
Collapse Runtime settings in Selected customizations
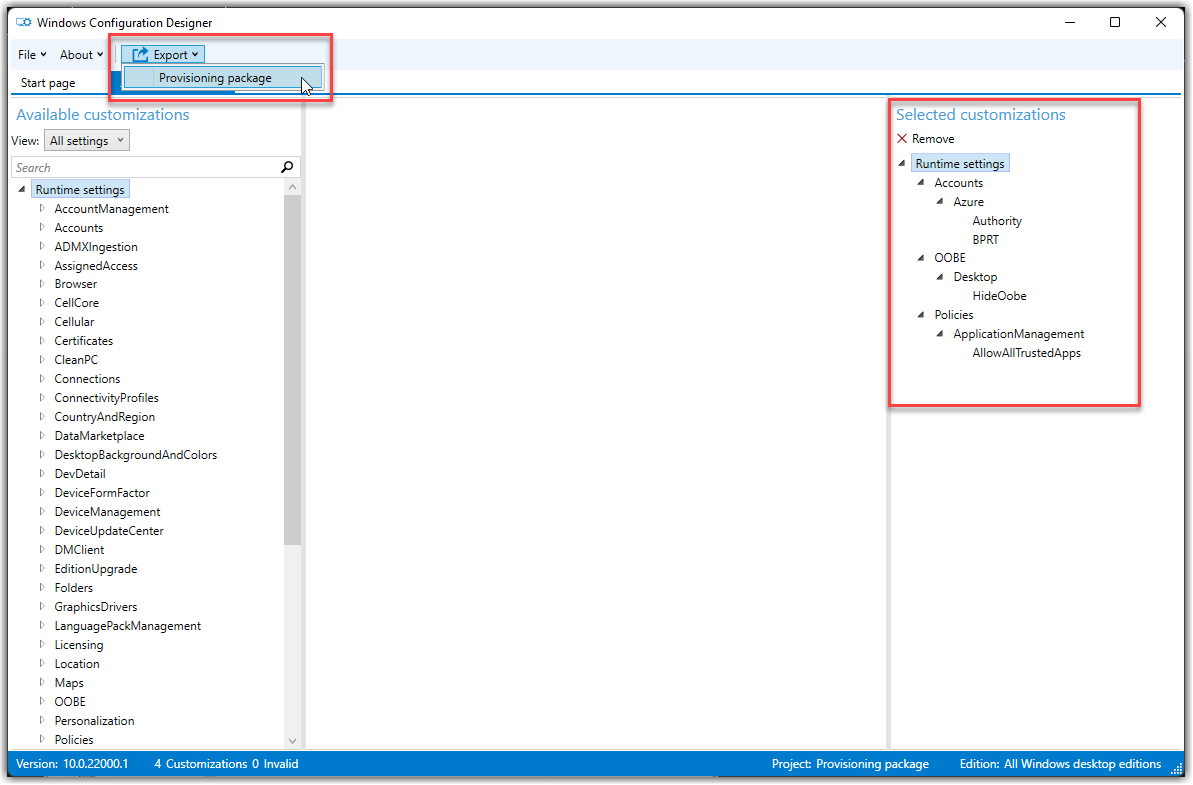902,164
